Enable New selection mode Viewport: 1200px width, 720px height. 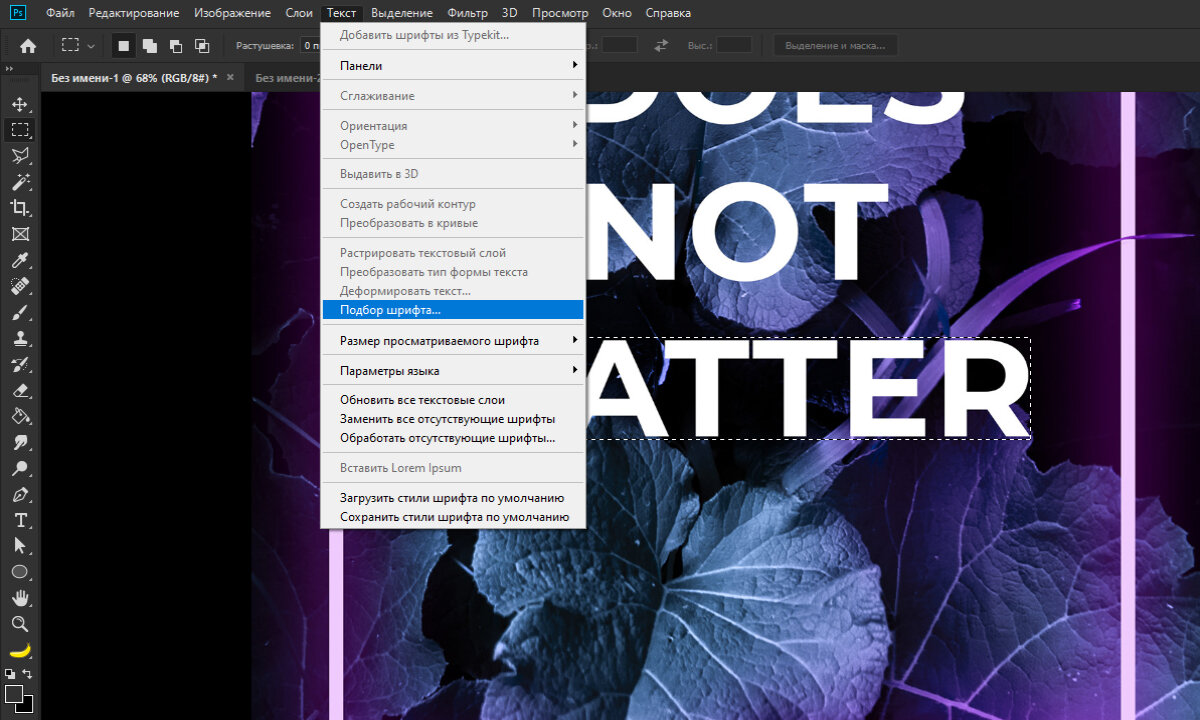tap(124, 45)
